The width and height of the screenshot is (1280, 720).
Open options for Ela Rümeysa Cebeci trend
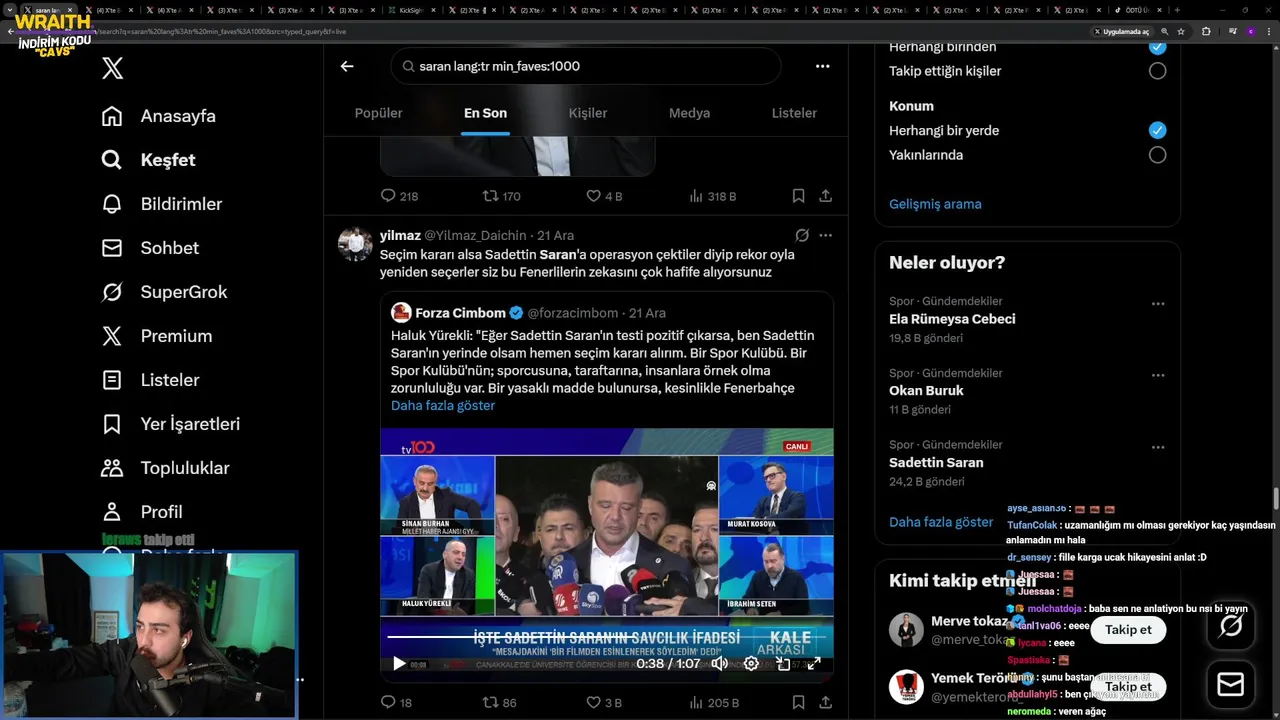tap(1157, 303)
